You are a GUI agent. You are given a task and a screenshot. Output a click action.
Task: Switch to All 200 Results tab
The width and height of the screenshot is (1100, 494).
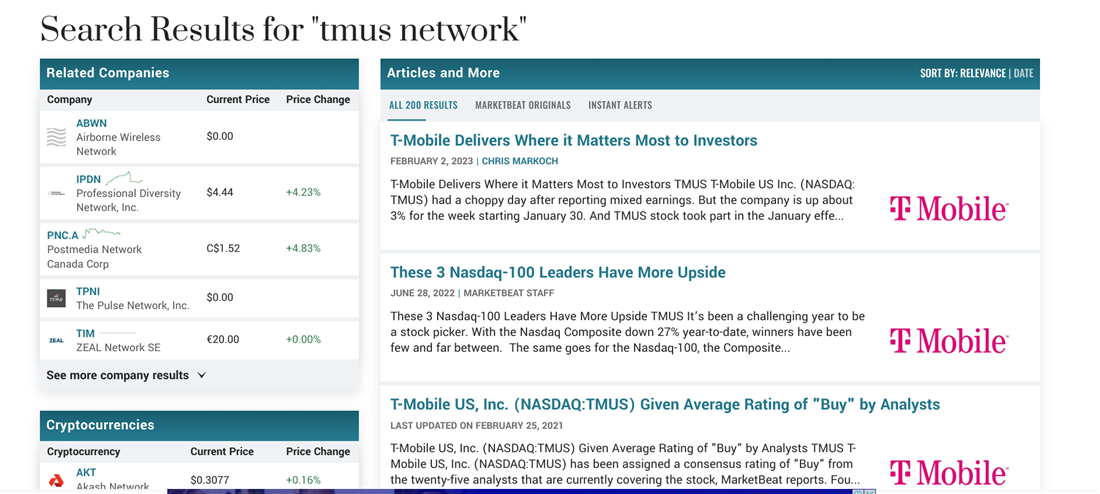423,105
